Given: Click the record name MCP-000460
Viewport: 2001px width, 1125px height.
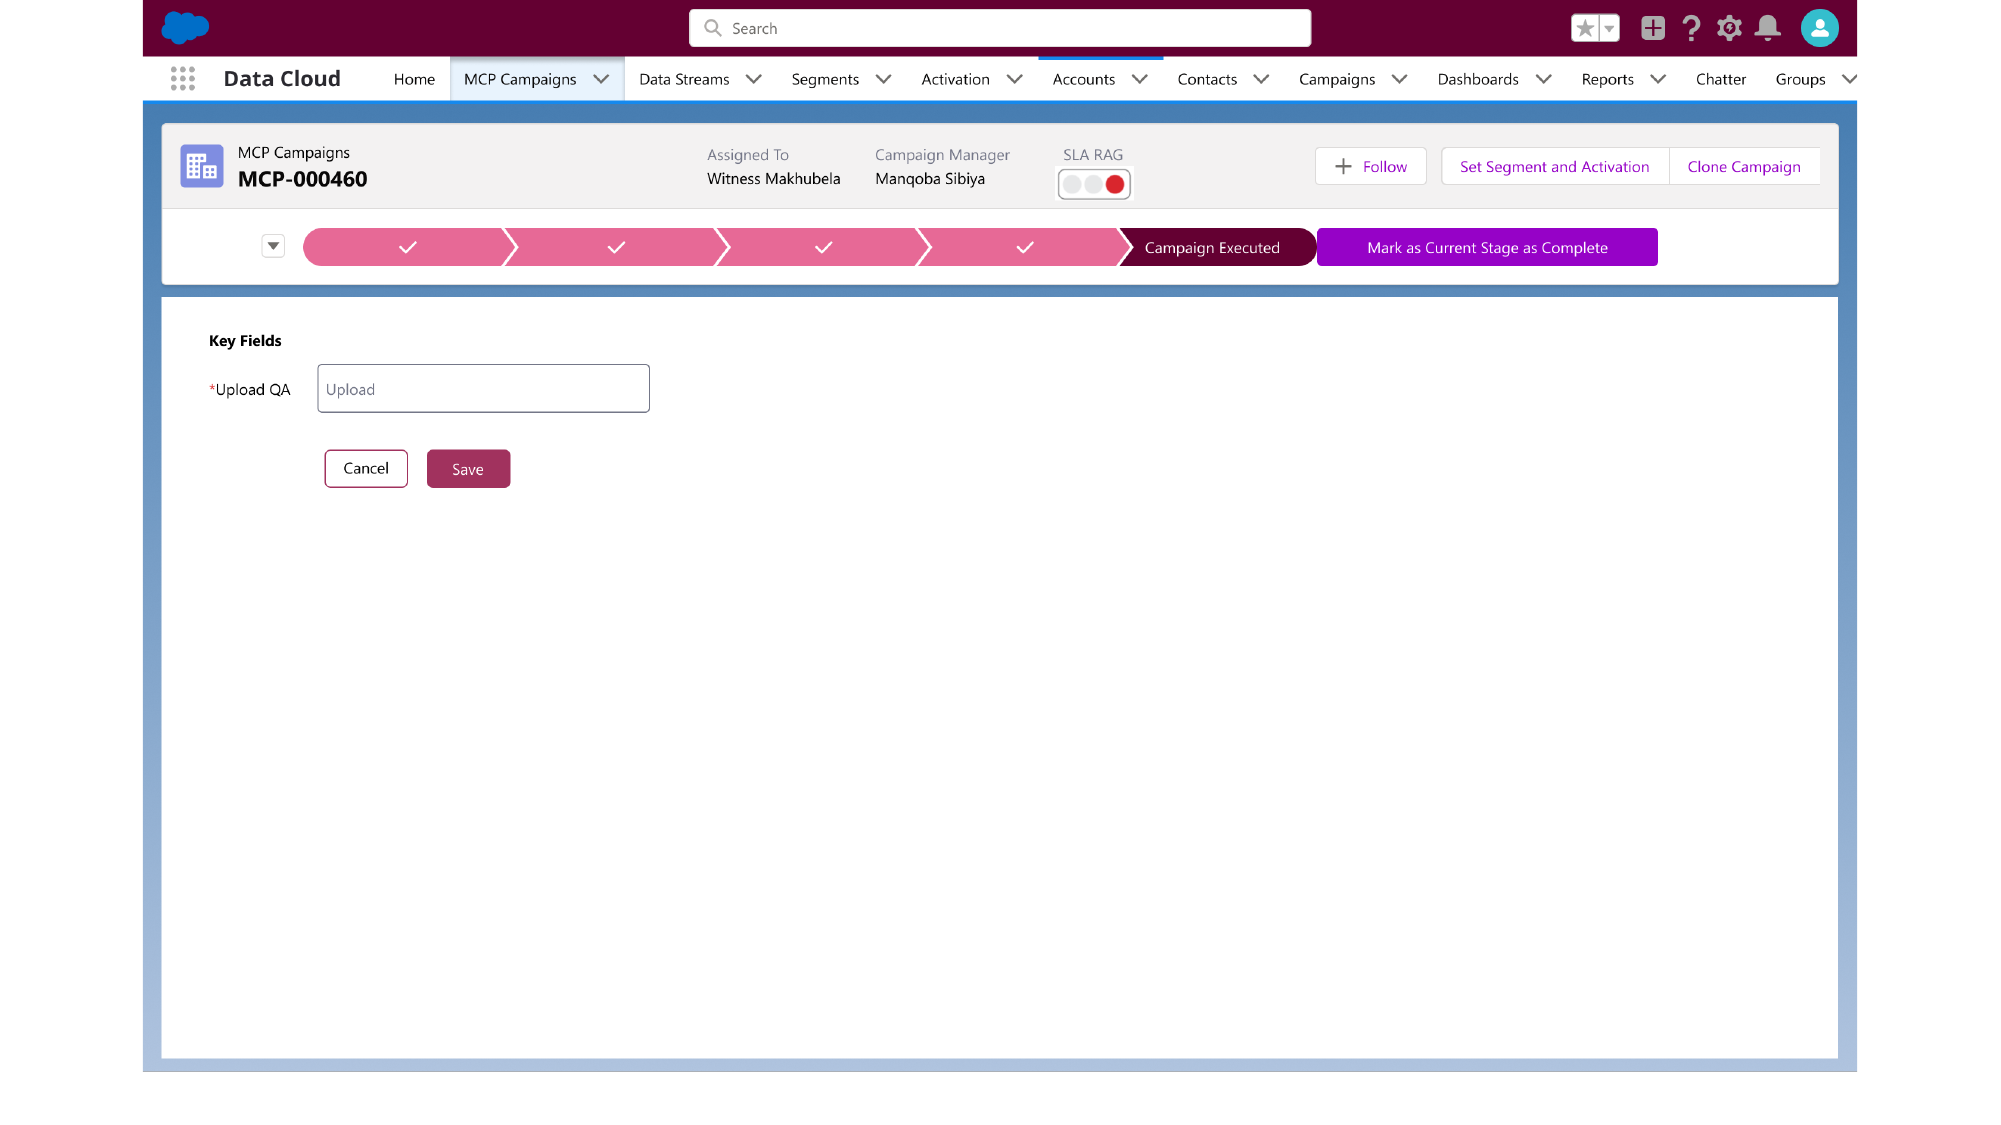Looking at the screenshot, I should (303, 179).
